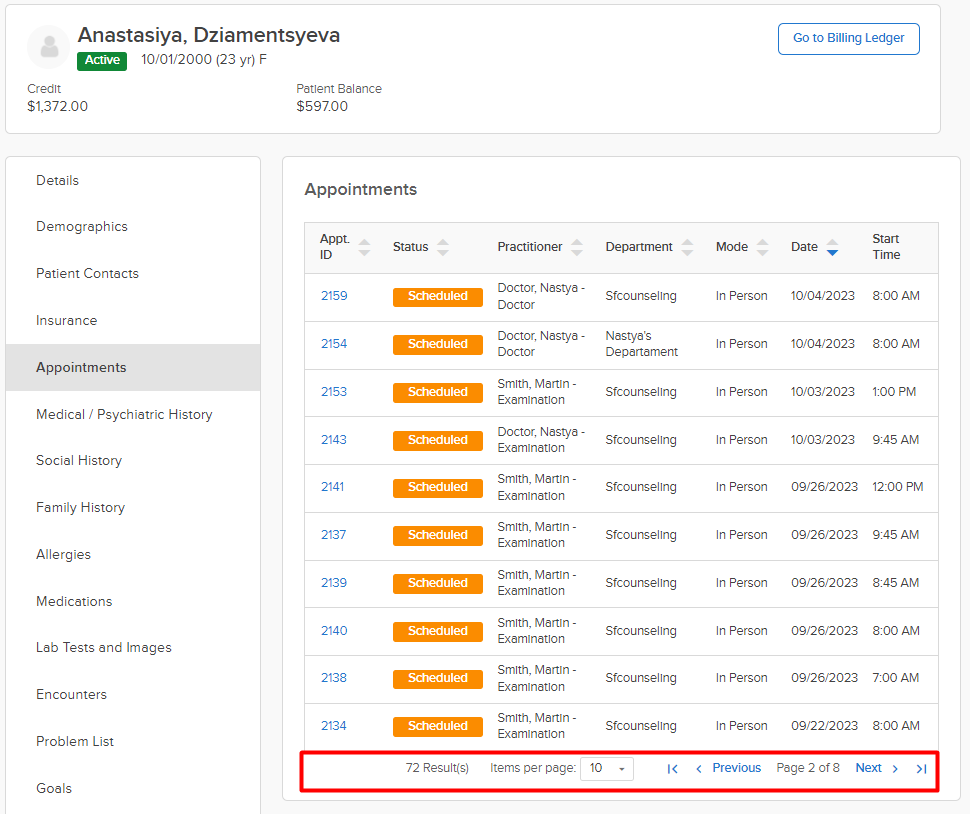Toggle the Date column sort arrow
The width and height of the screenshot is (970, 814).
click(833, 247)
